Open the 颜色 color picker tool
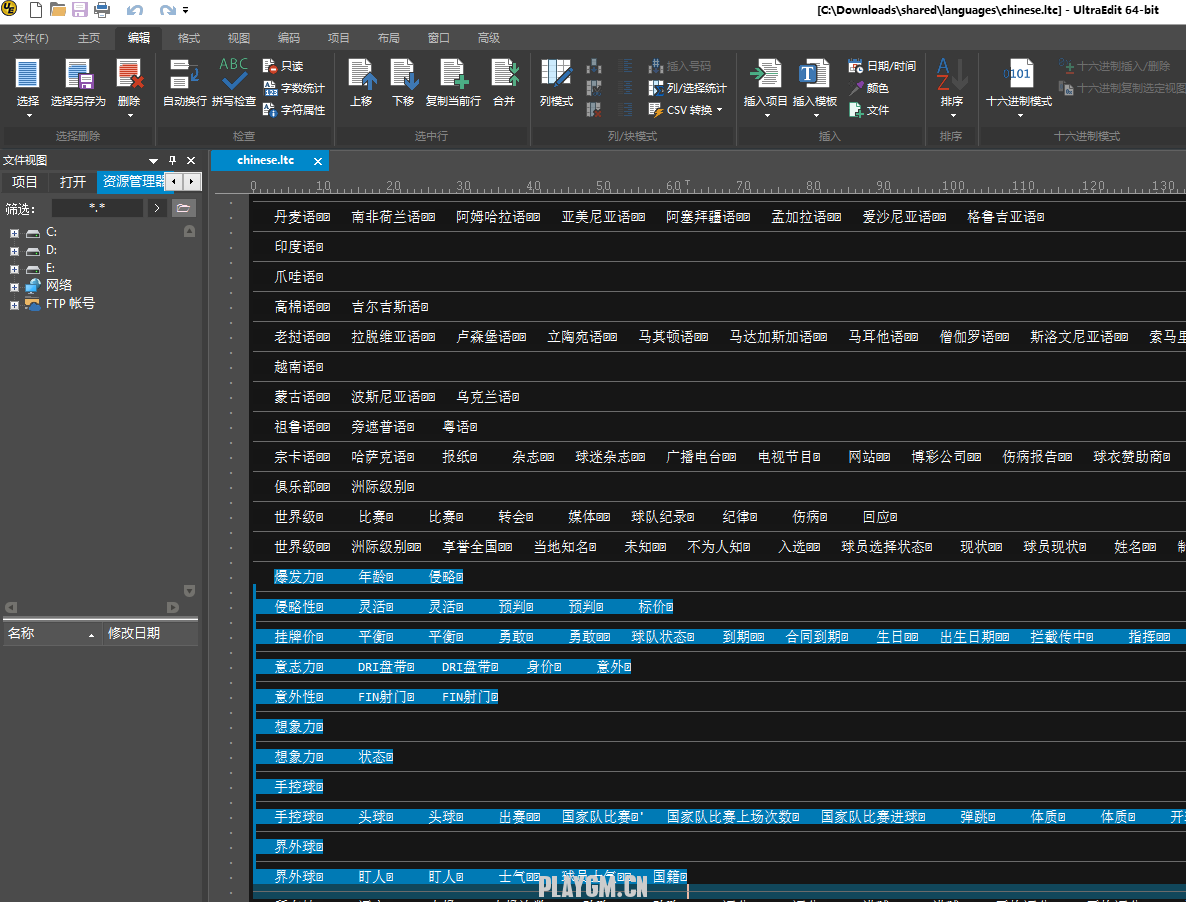The image size is (1186, 902). (868, 88)
